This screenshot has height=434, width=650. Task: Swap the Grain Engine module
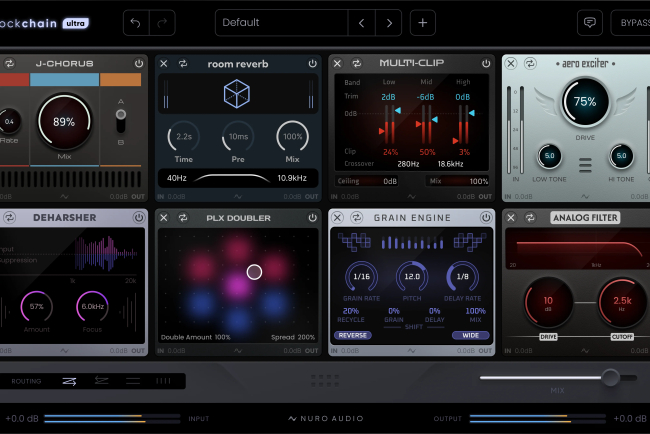(x=357, y=218)
